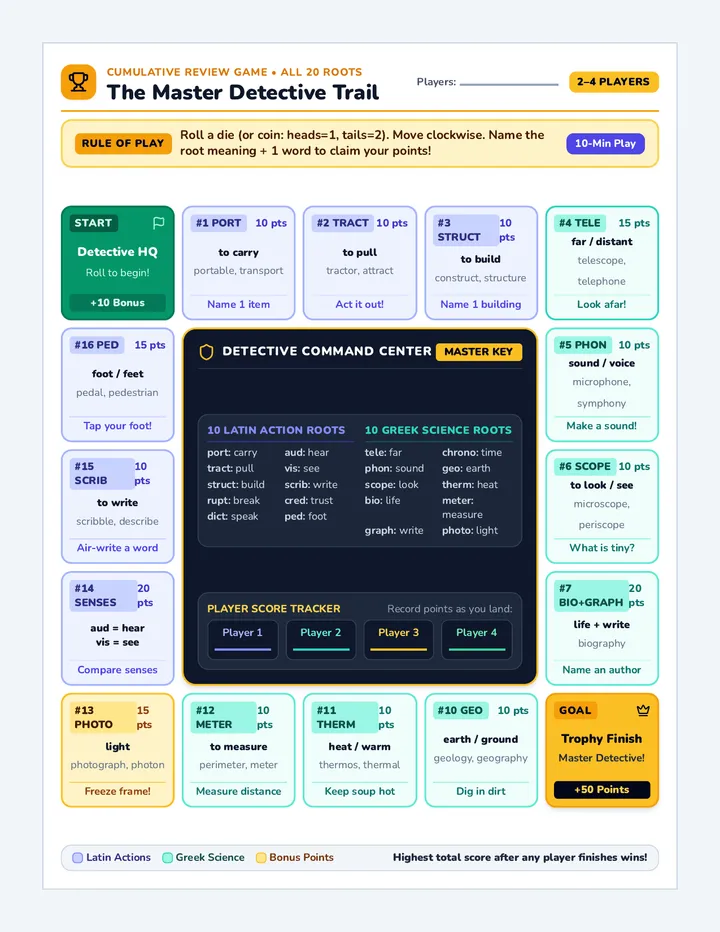
Task: Click the '10 GREEK SCIENCE ROOTS' heading
Action: (438, 430)
